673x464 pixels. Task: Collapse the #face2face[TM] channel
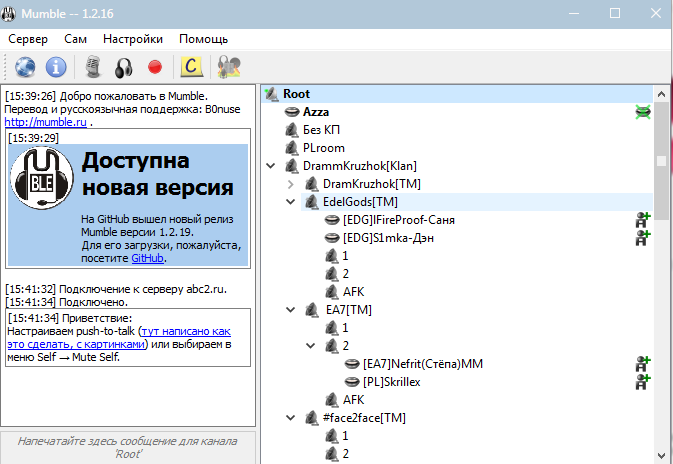[x=291, y=417]
